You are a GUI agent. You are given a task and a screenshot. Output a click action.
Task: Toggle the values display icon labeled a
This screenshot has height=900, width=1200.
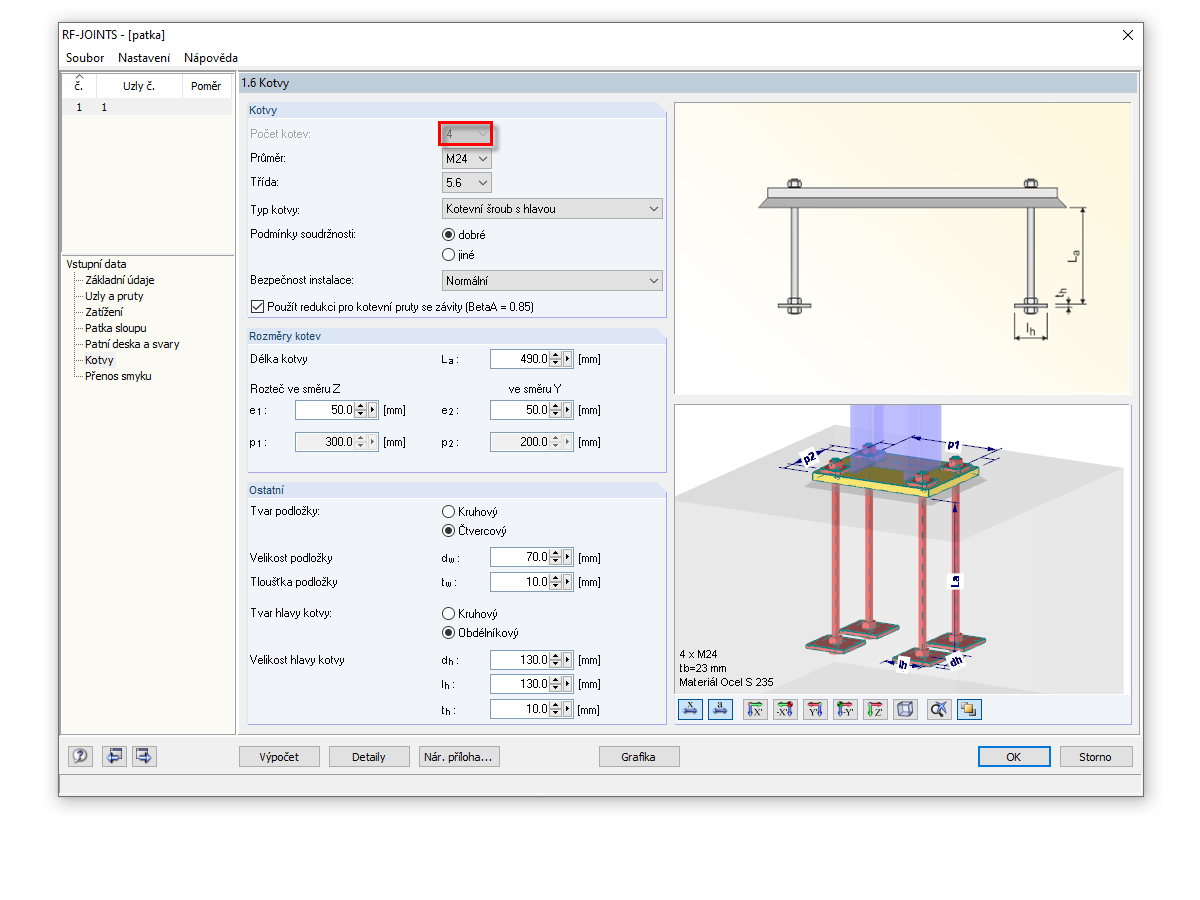(721, 709)
